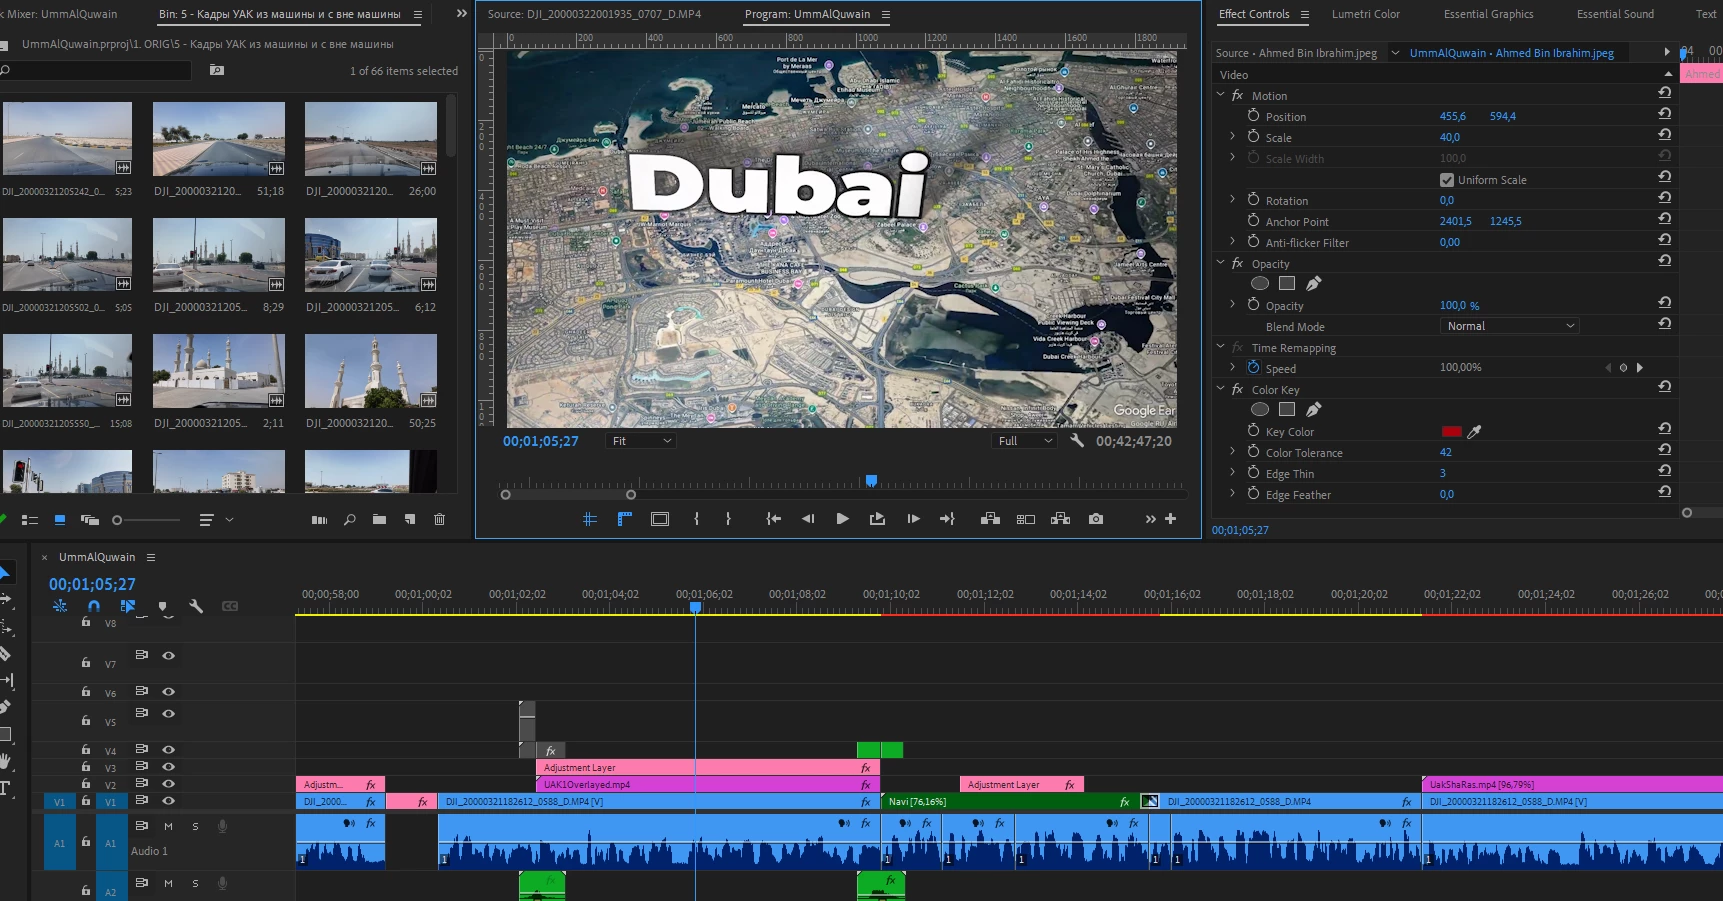Click the red Key Color swatch
Image resolution: width=1723 pixels, height=901 pixels.
coord(1451,432)
